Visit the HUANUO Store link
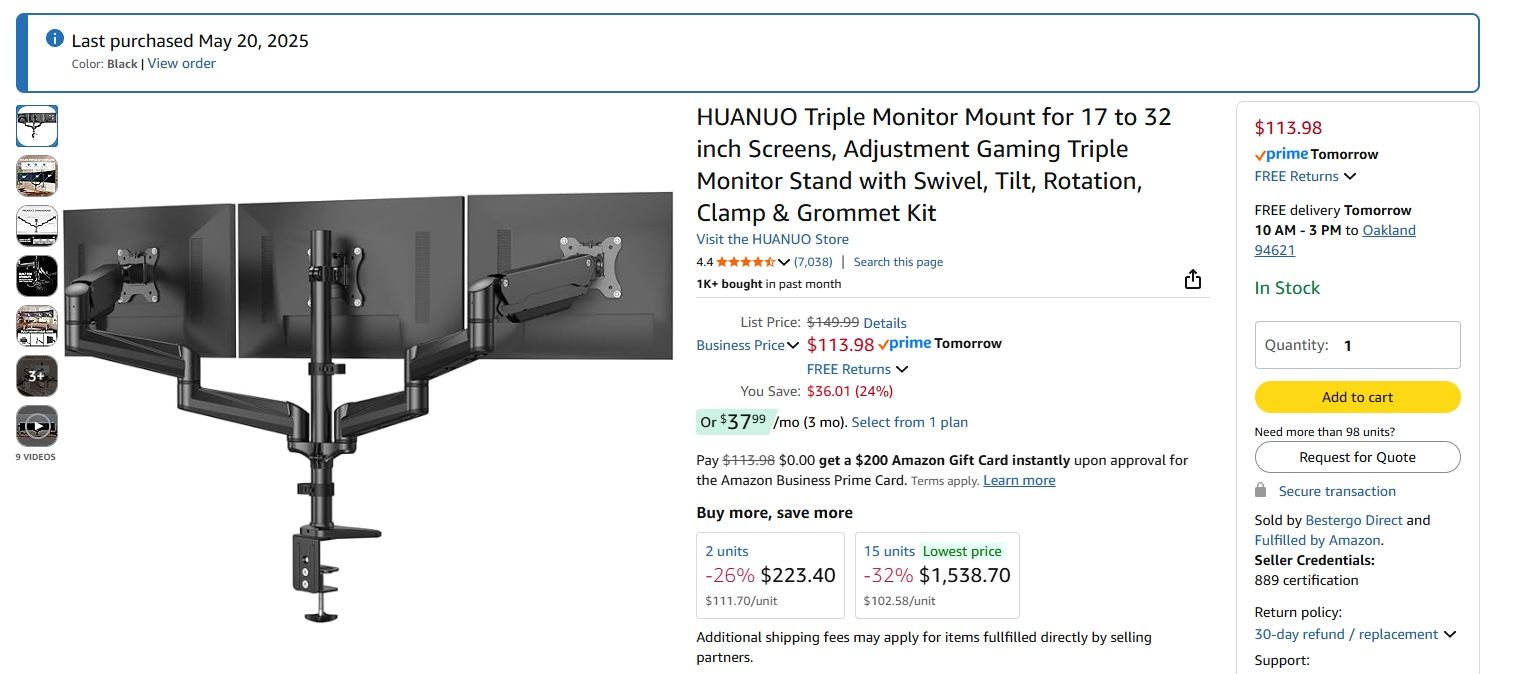This screenshot has width=1518, height=674. point(772,239)
